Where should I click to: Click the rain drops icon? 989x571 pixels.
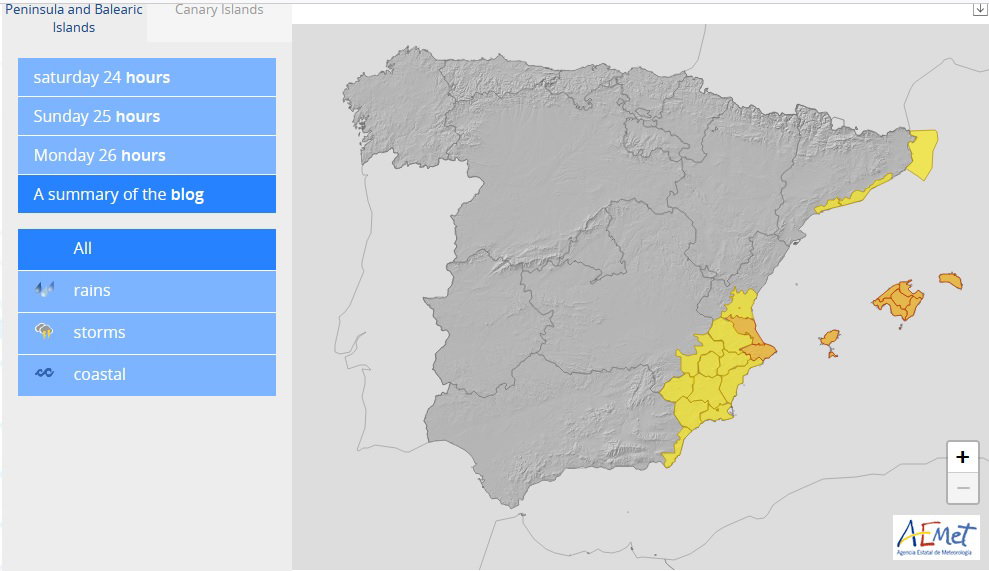tap(44, 290)
